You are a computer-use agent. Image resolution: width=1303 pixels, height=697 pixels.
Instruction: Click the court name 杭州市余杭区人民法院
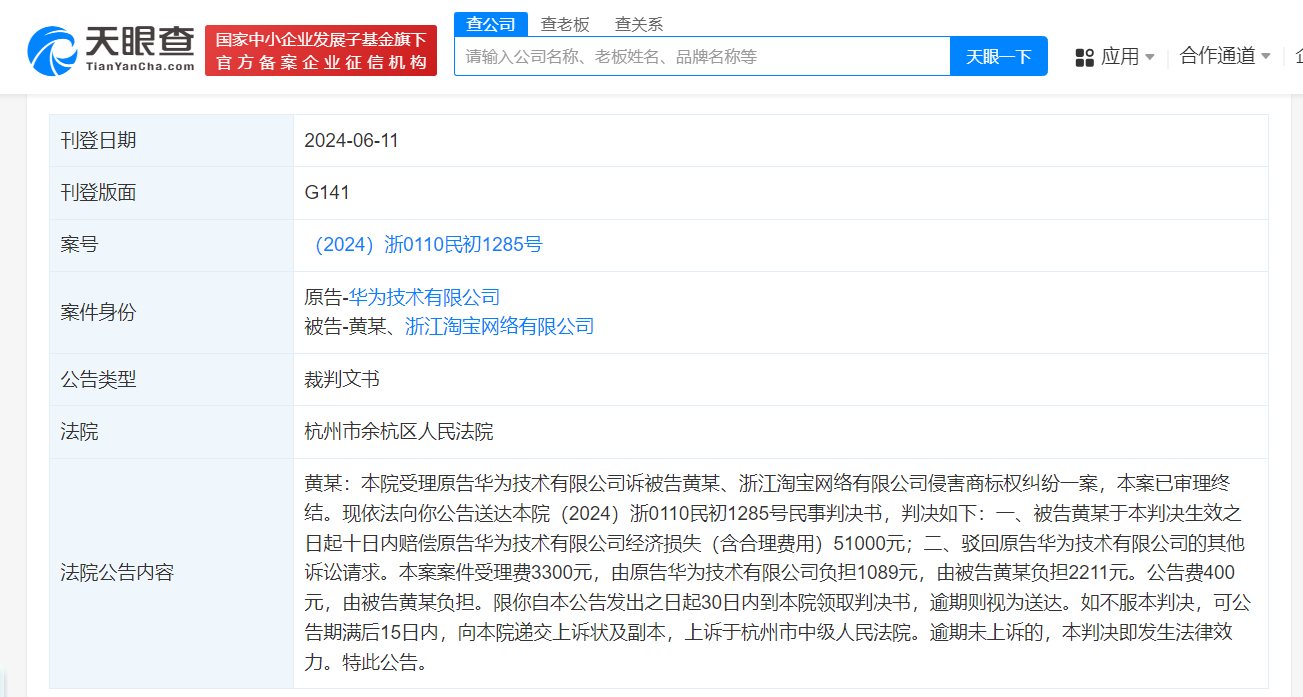[399, 432]
